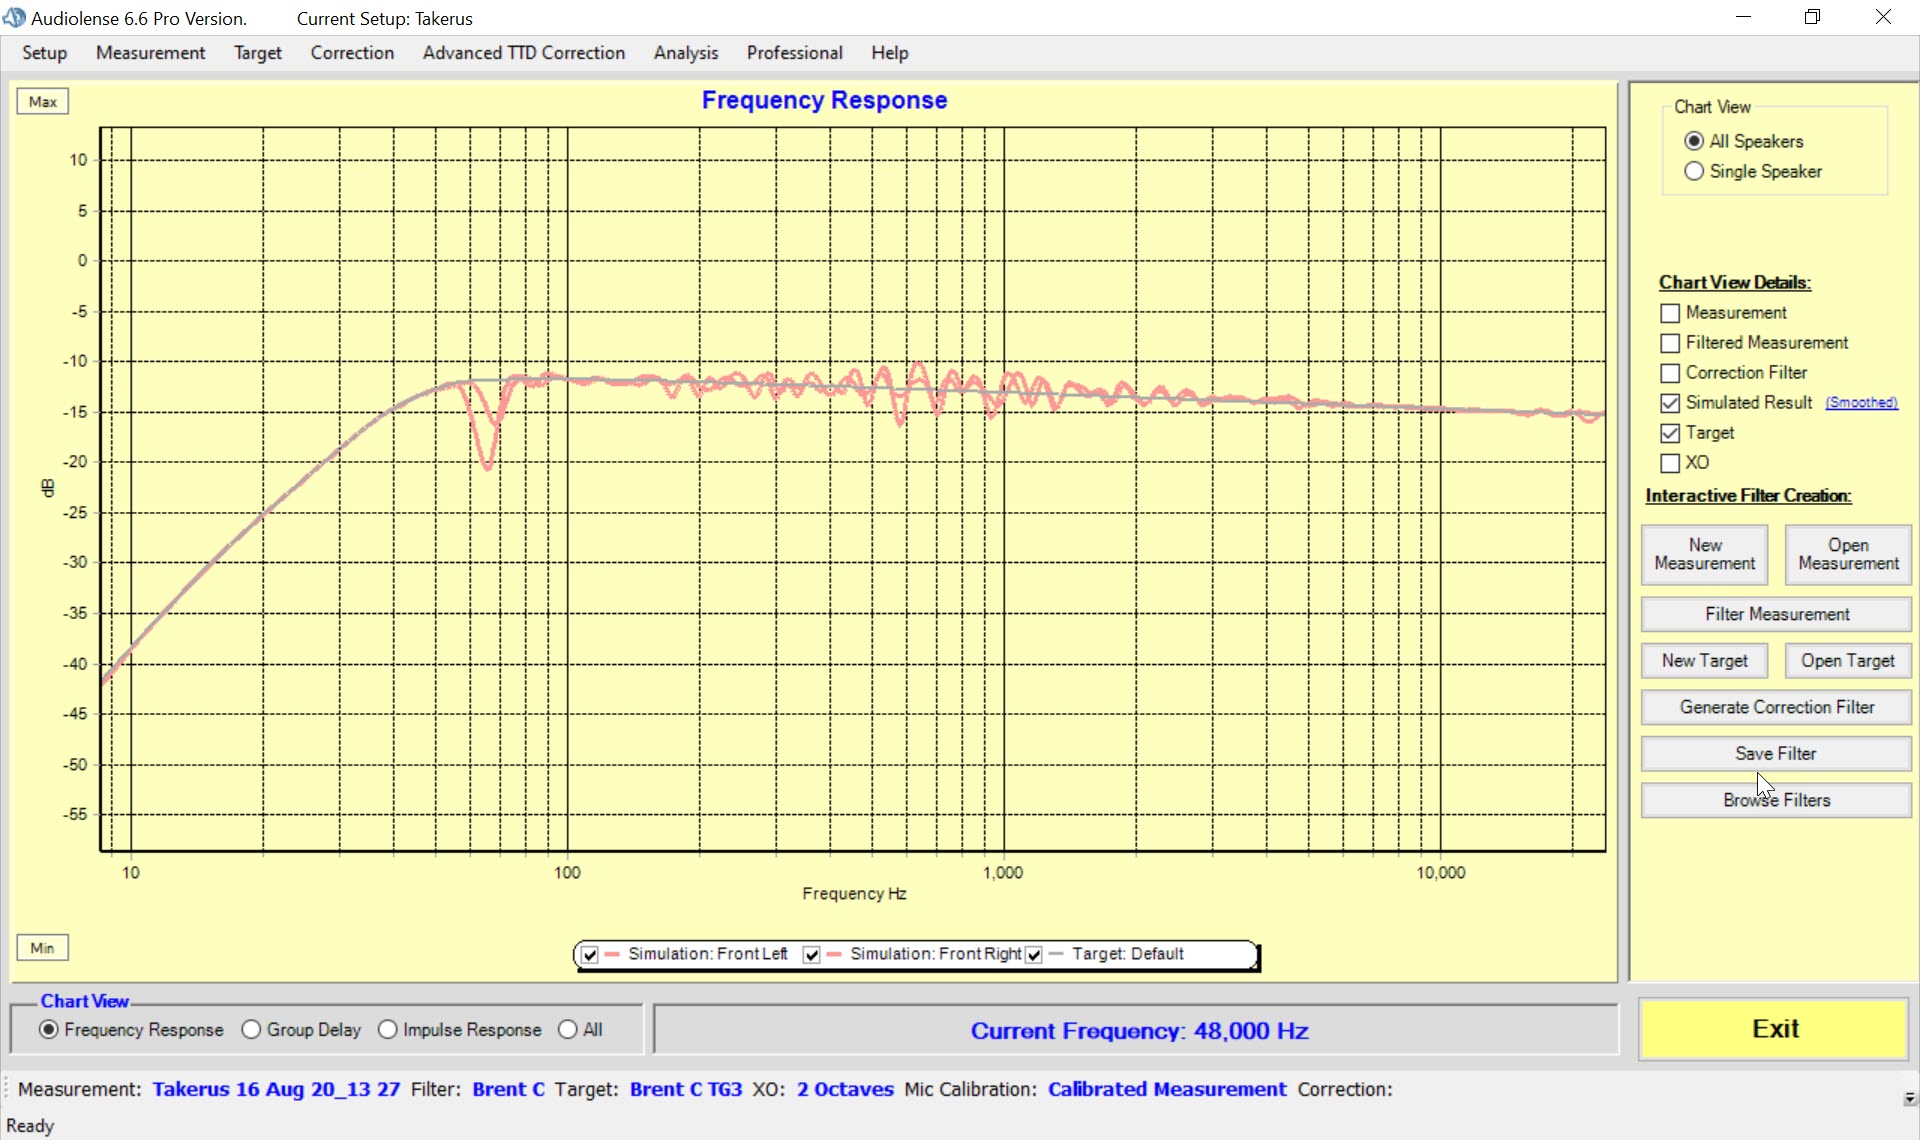Click the Interactive Filter Creation heading
The height and width of the screenshot is (1140, 1920).
coord(1748,496)
